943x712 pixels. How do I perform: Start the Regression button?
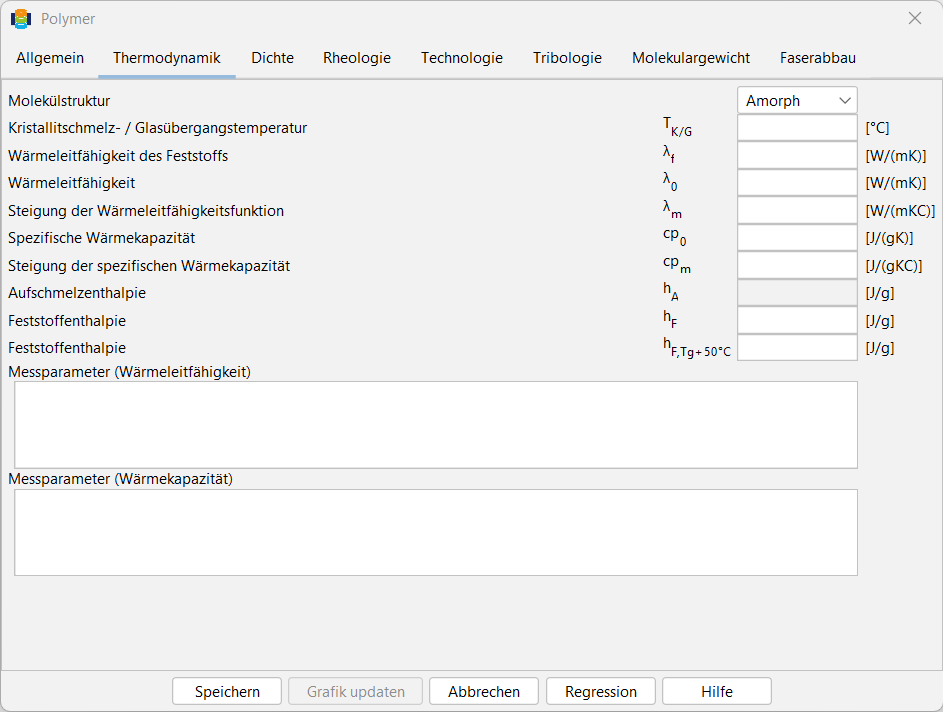pyautogui.click(x=601, y=692)
